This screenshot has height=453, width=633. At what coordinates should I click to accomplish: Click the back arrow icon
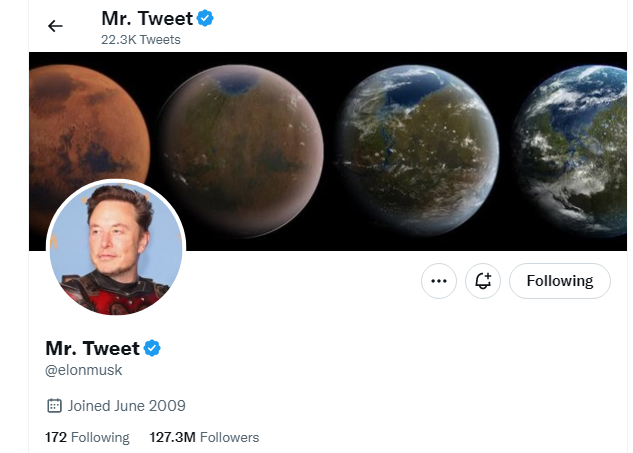(55, 26)
